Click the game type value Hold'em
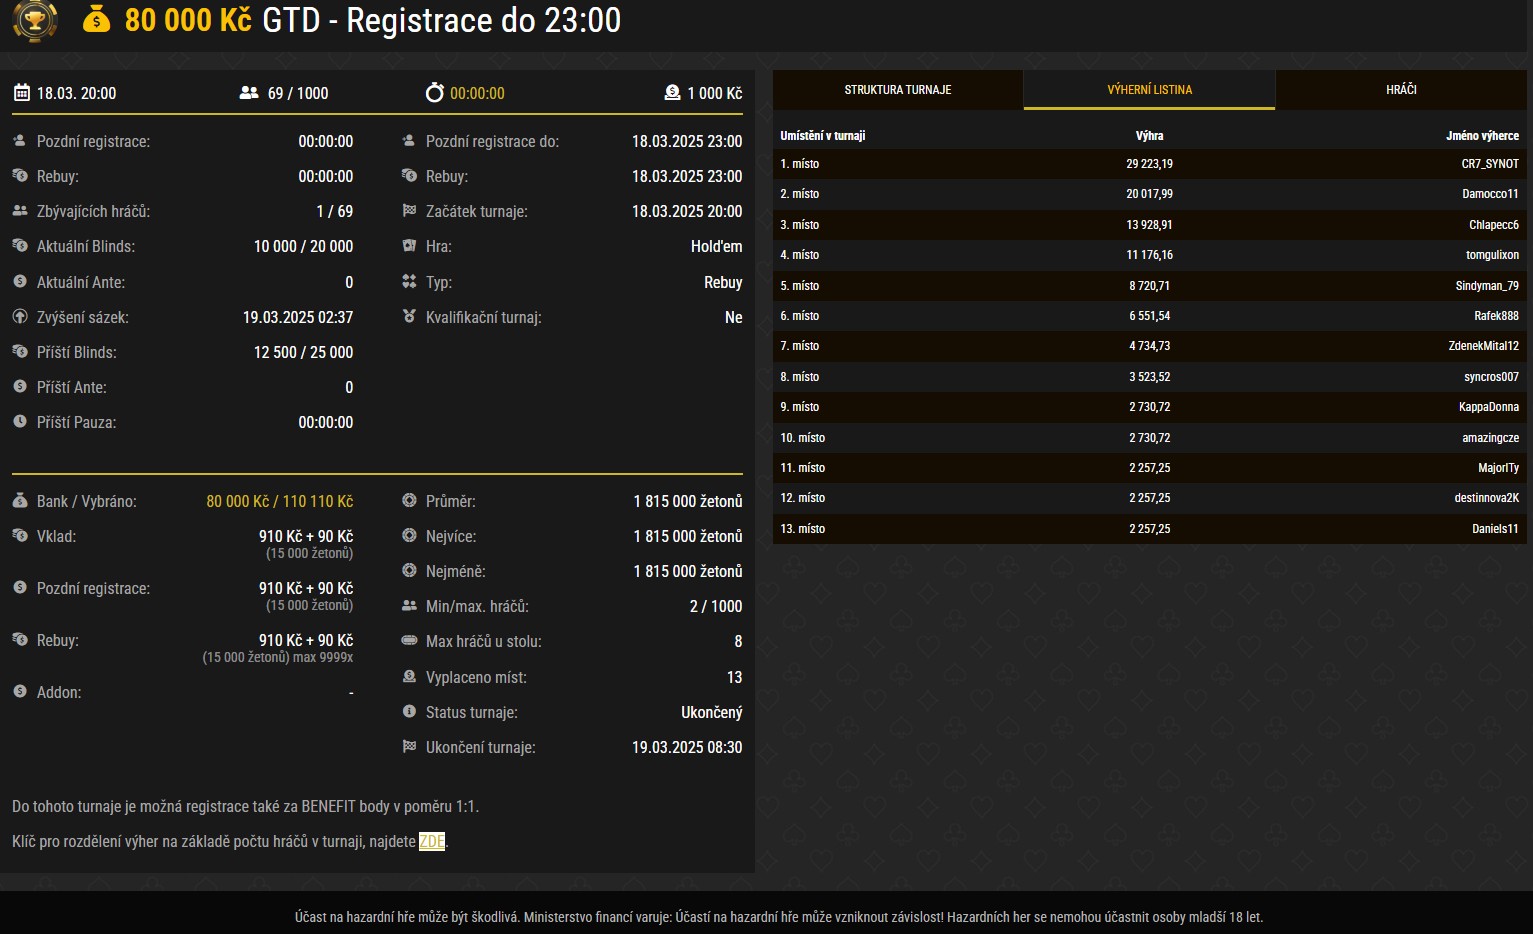 click(716, 246)
